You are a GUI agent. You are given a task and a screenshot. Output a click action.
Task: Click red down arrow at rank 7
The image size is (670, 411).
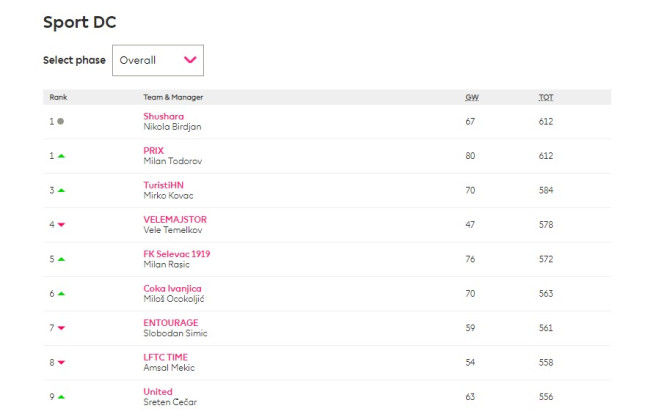point(61,328)
